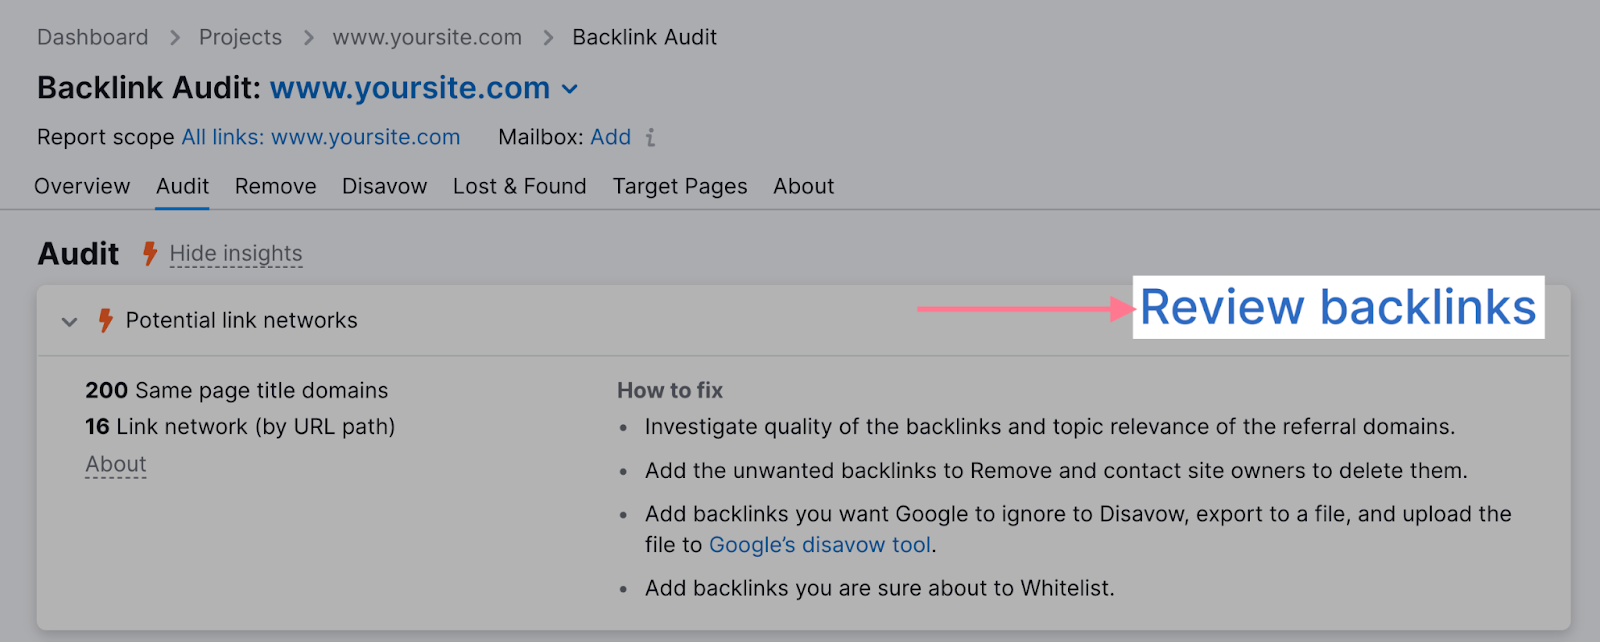Screen dimensions: 1600x642
Task: Click lightning icon next to Potential link networks
Action: tap(105, 321)
